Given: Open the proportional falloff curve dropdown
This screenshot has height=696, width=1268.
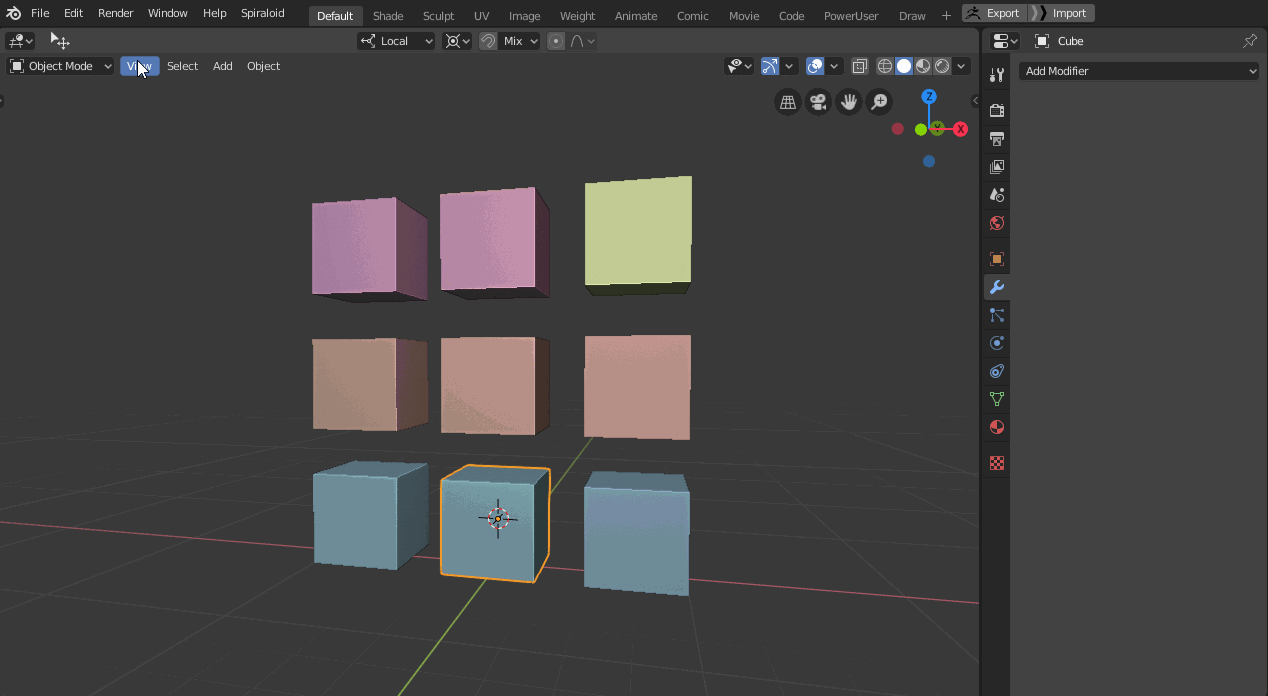Looking at the screenshot, I should (583, 41).
